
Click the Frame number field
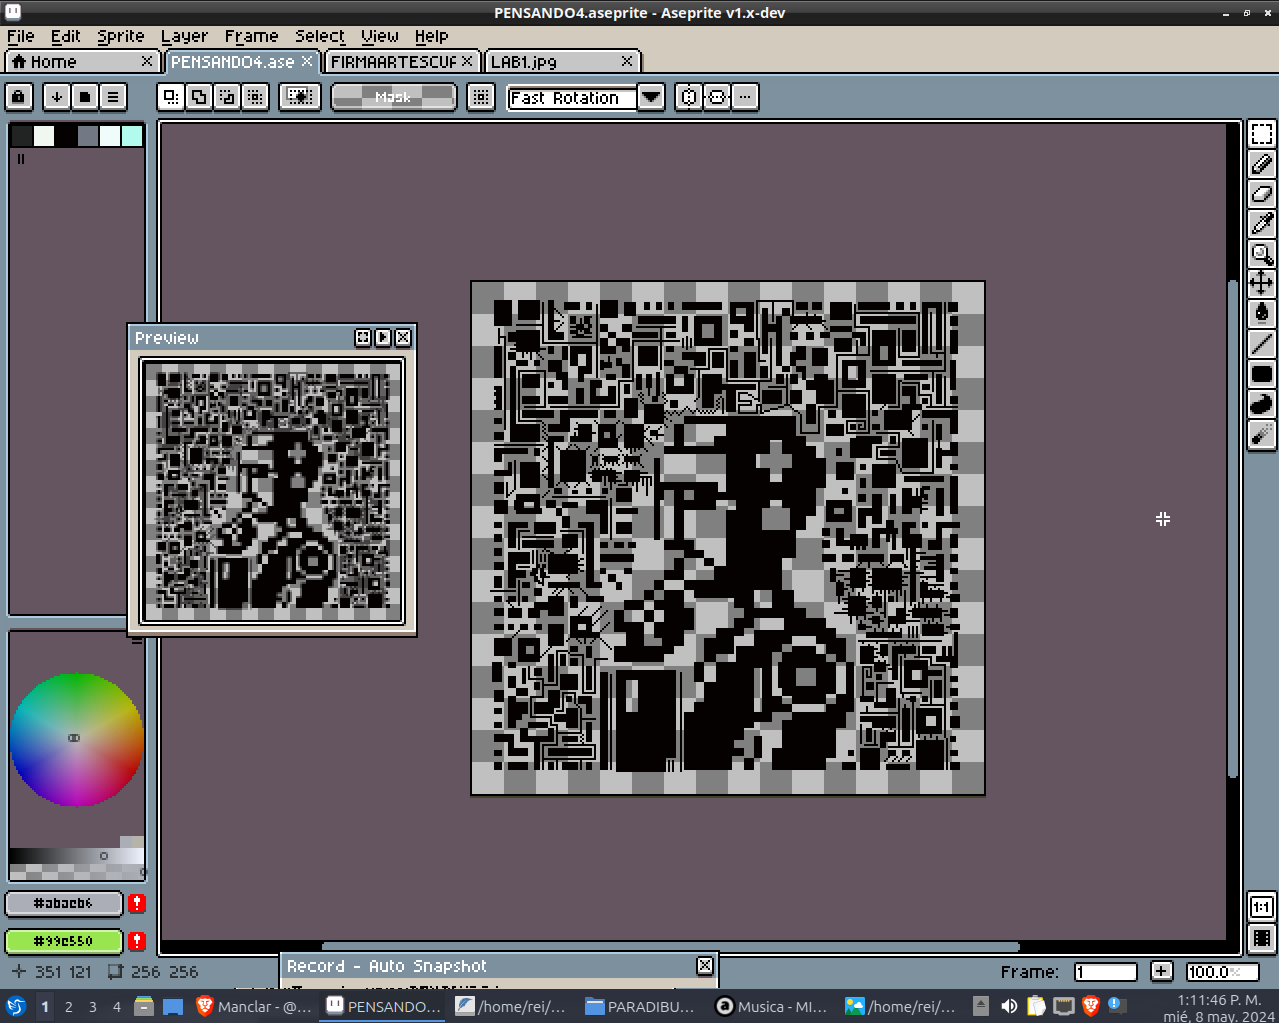coord(1106,972)
